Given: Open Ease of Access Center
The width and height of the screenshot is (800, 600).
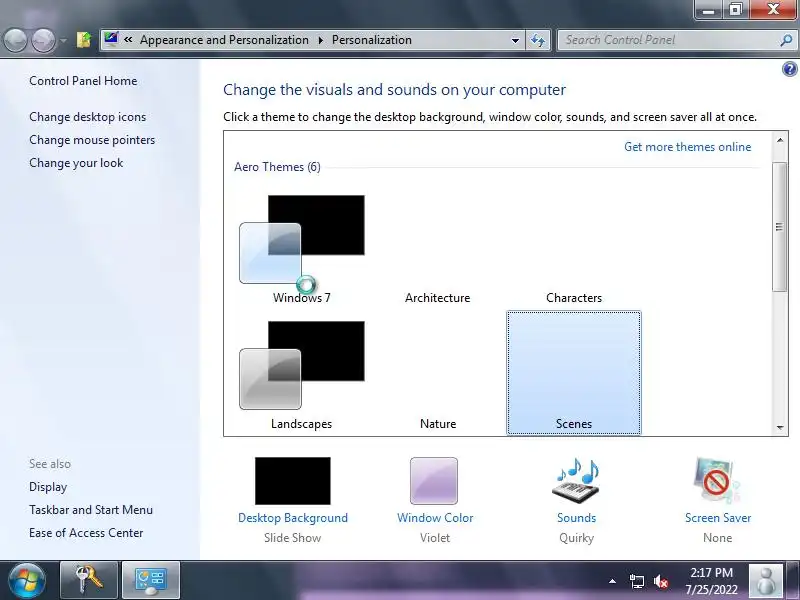Looking at the screenshot, I should coord(86,533).
